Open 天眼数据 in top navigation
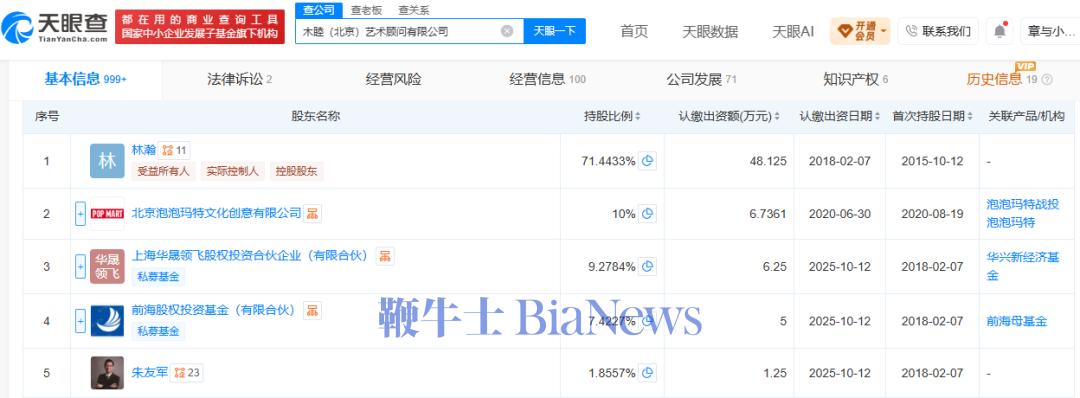The width and height of the screenshot is (1080, 398). point(709,32)
